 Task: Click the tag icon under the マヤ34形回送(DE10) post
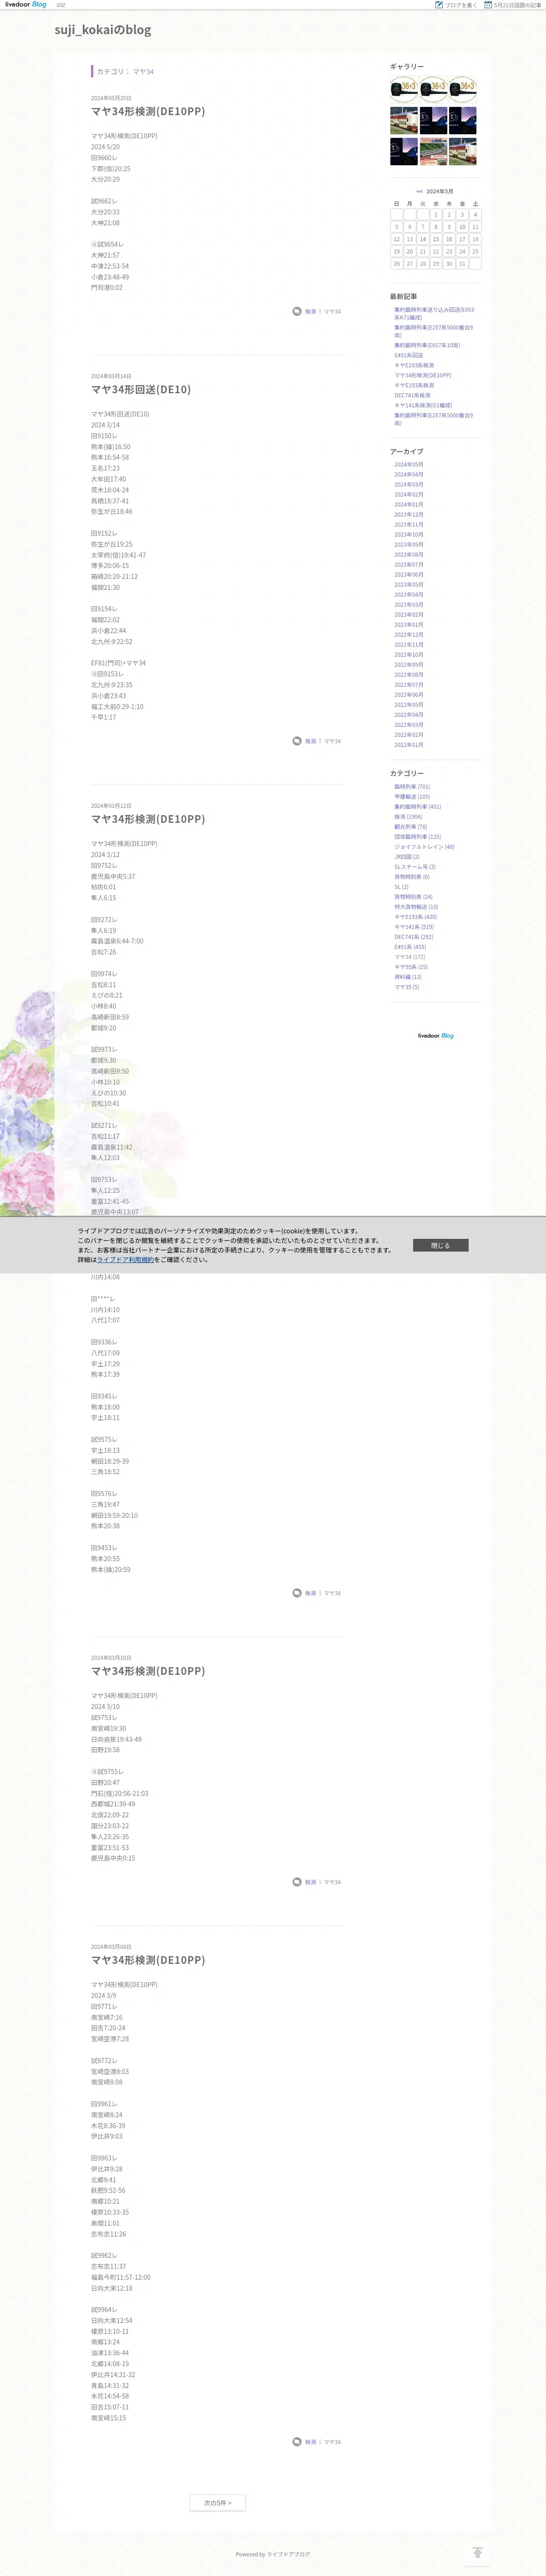(x=297, y=741)
